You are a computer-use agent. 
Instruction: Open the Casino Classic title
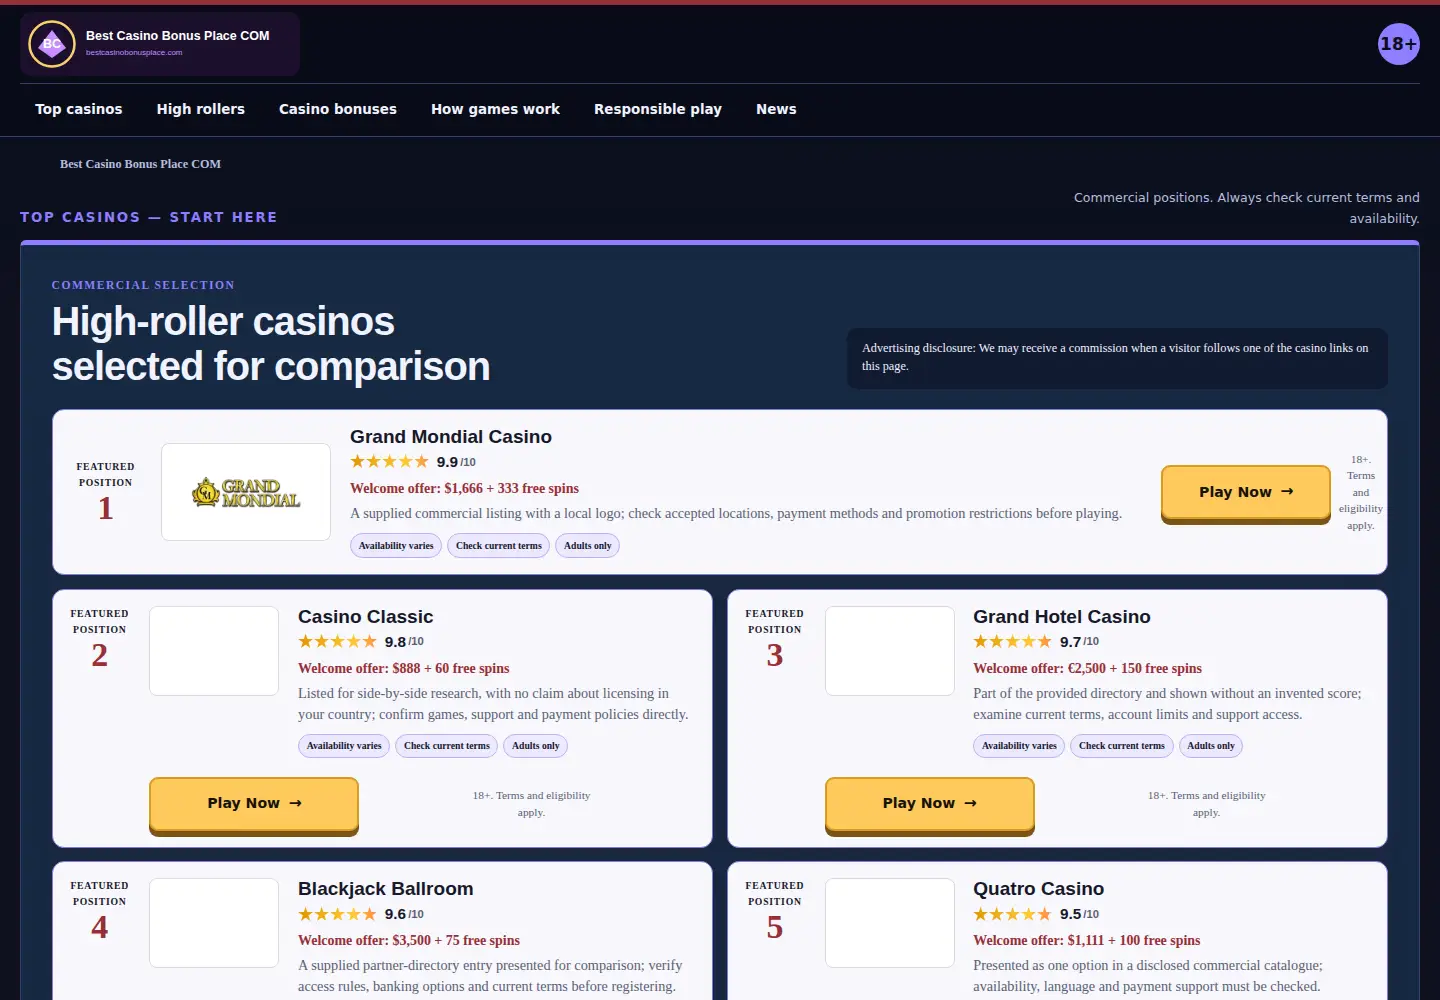pos(366,617)
